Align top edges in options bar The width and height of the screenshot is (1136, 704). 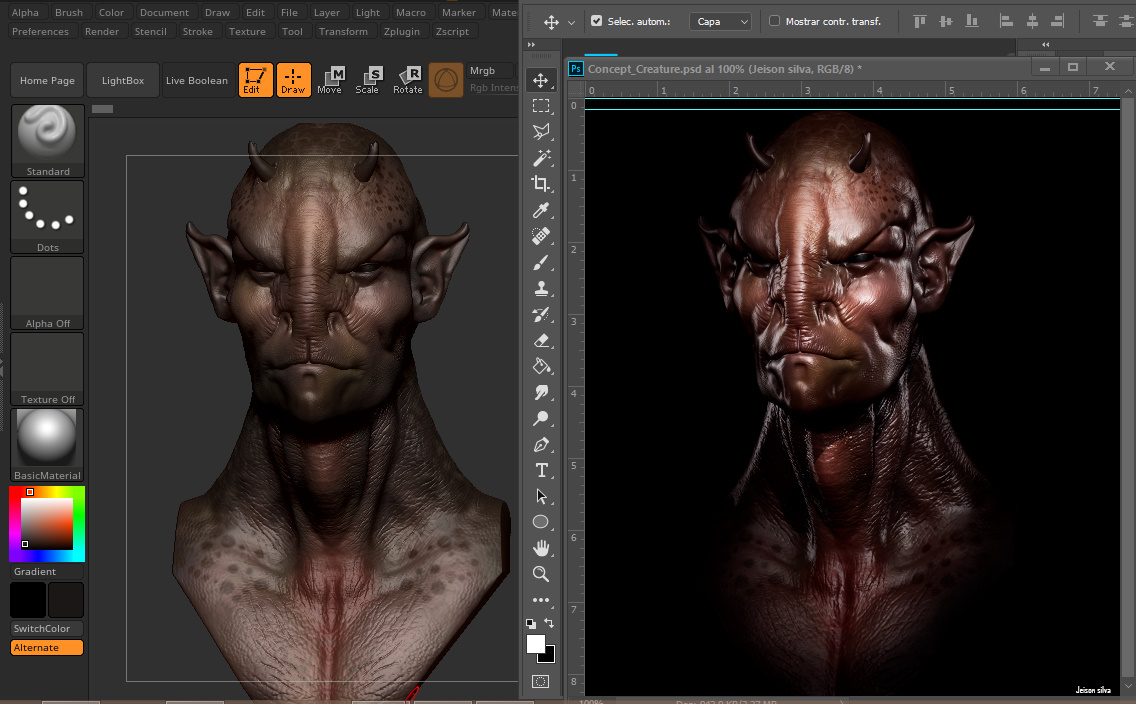pyautogui.click(x=919, y=21)
